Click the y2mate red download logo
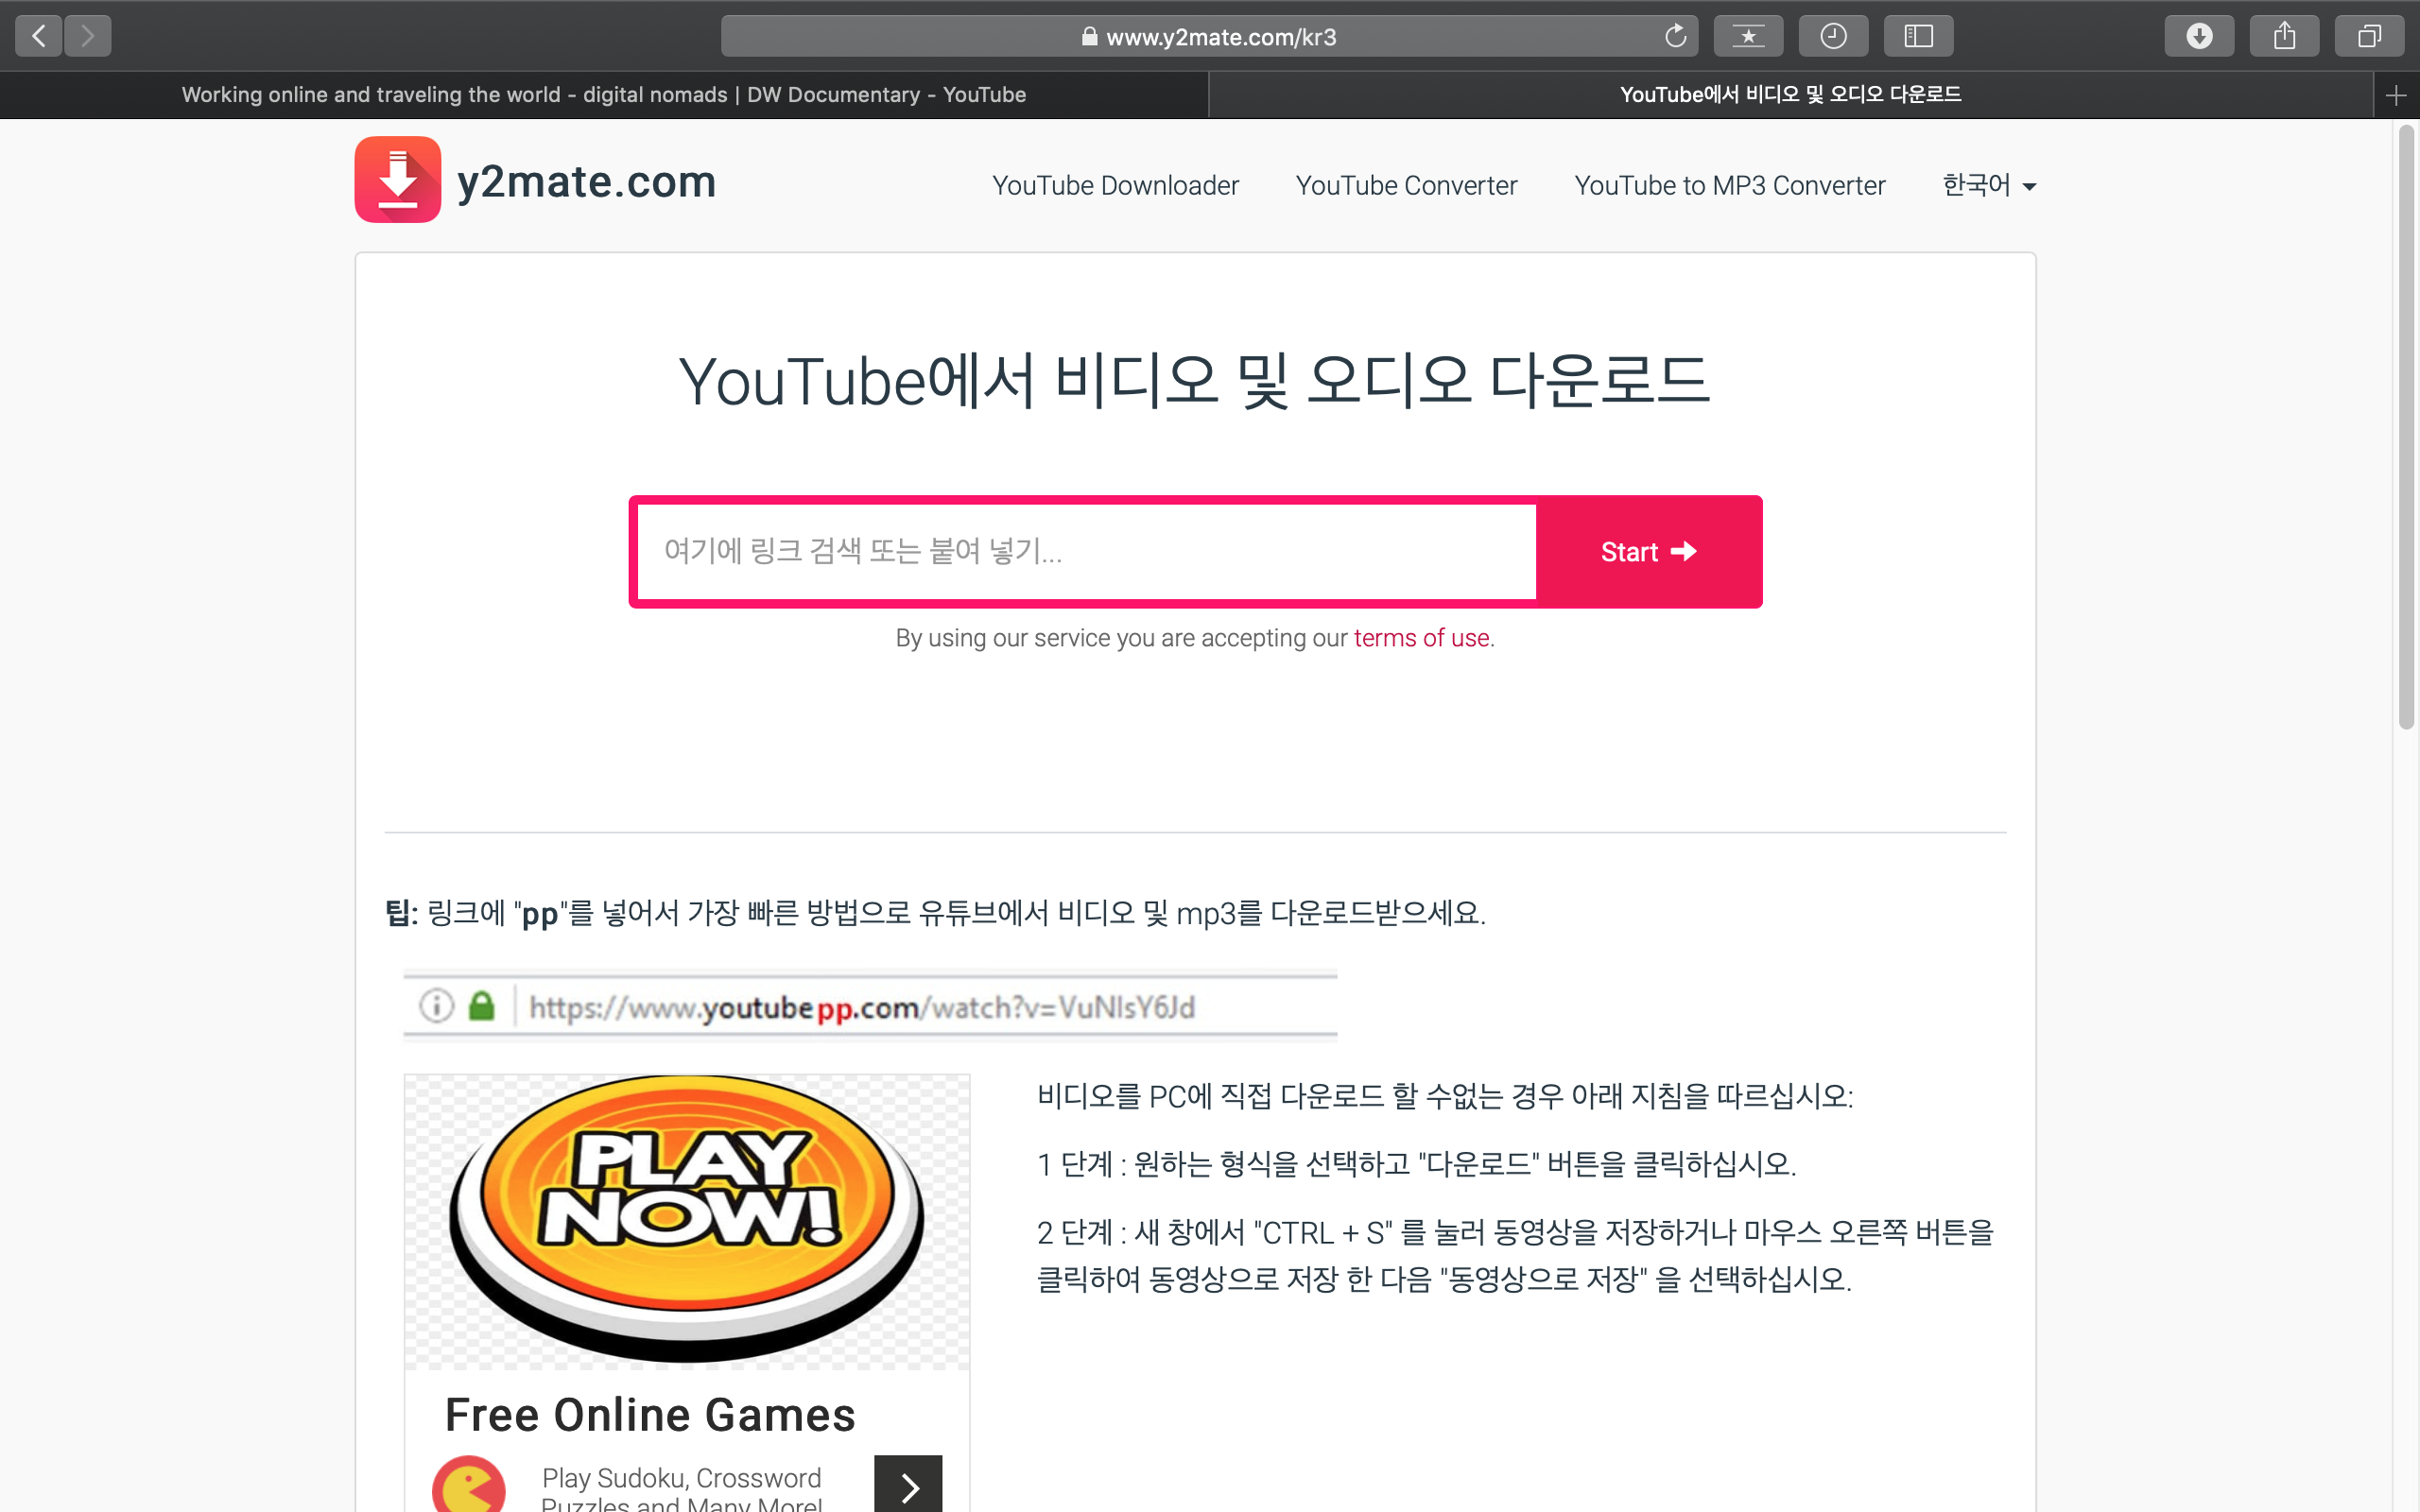 [x=398, y=180]
